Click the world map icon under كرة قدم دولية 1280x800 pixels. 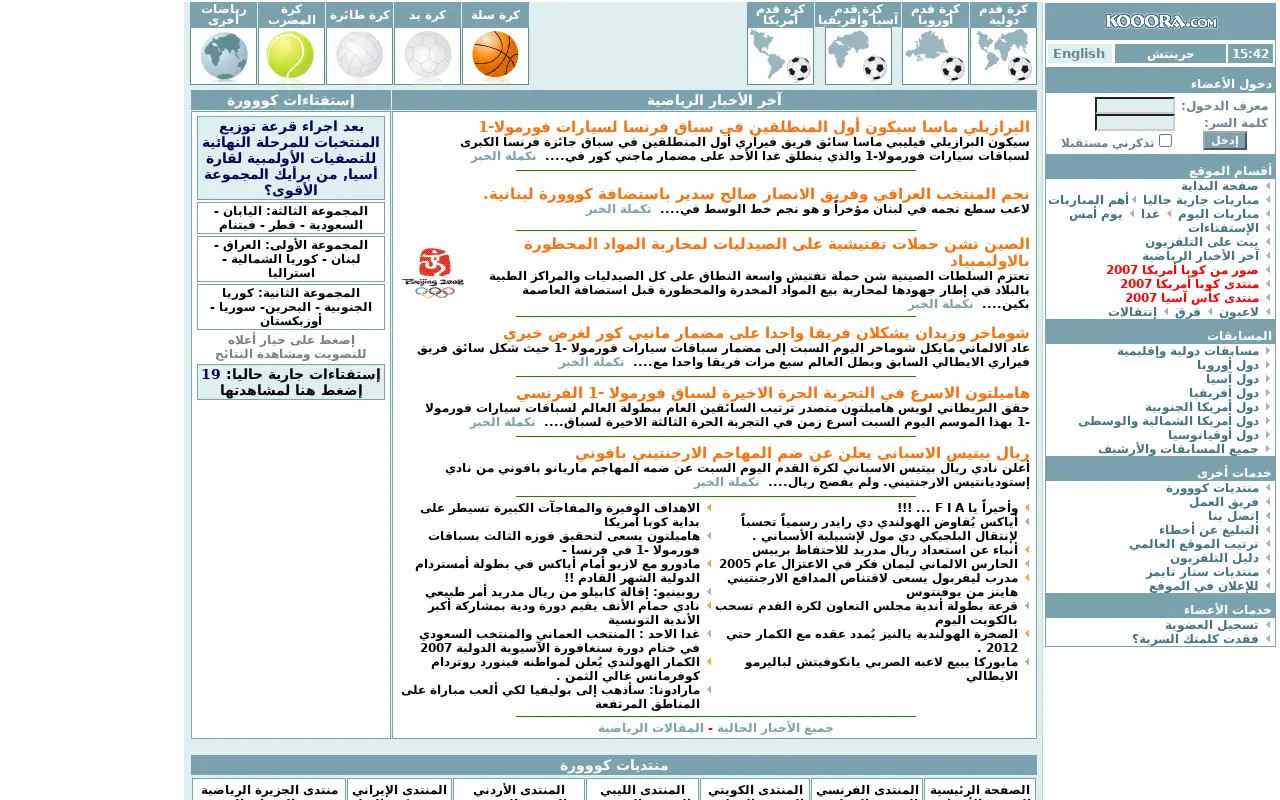pyautogui.click(x=1003, y=56)
